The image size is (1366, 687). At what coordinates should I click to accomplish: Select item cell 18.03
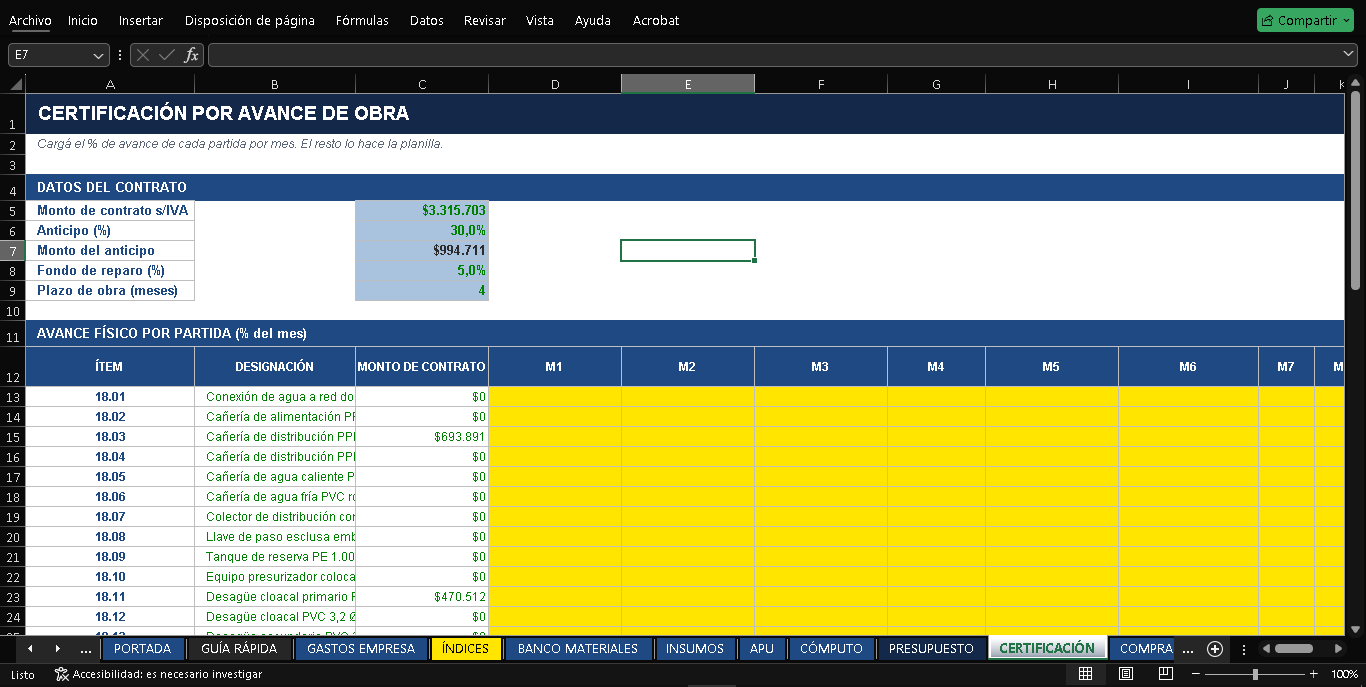click(110, 437)
